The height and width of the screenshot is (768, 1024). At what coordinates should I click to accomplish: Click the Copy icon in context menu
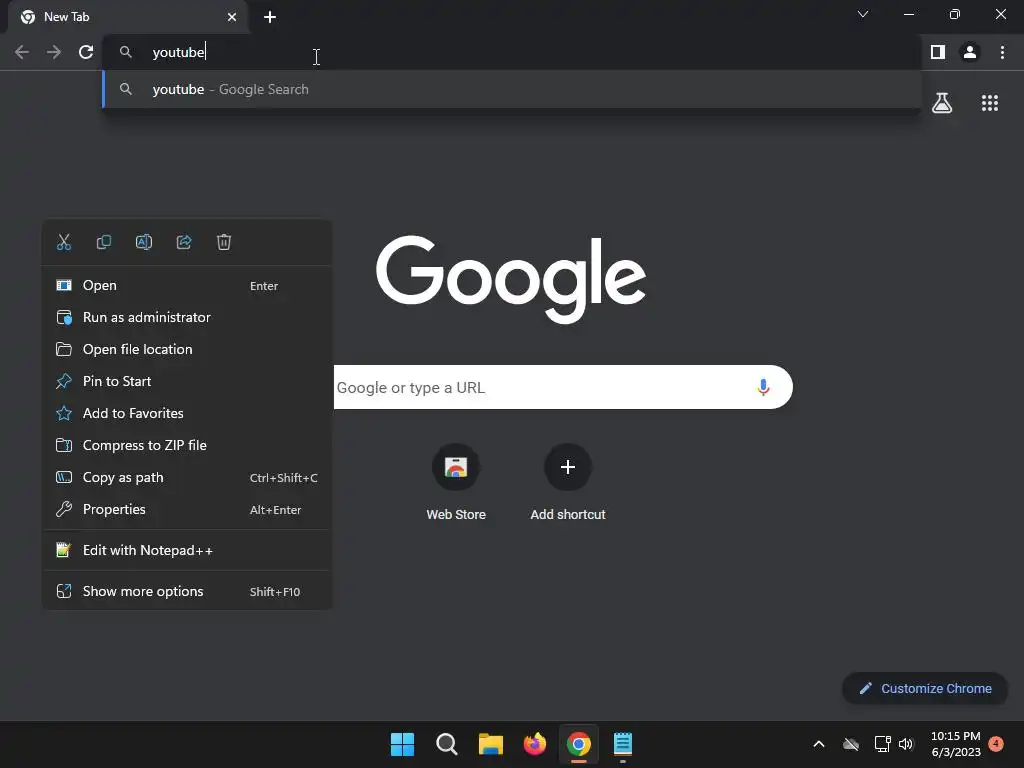[x=104, y=242]
